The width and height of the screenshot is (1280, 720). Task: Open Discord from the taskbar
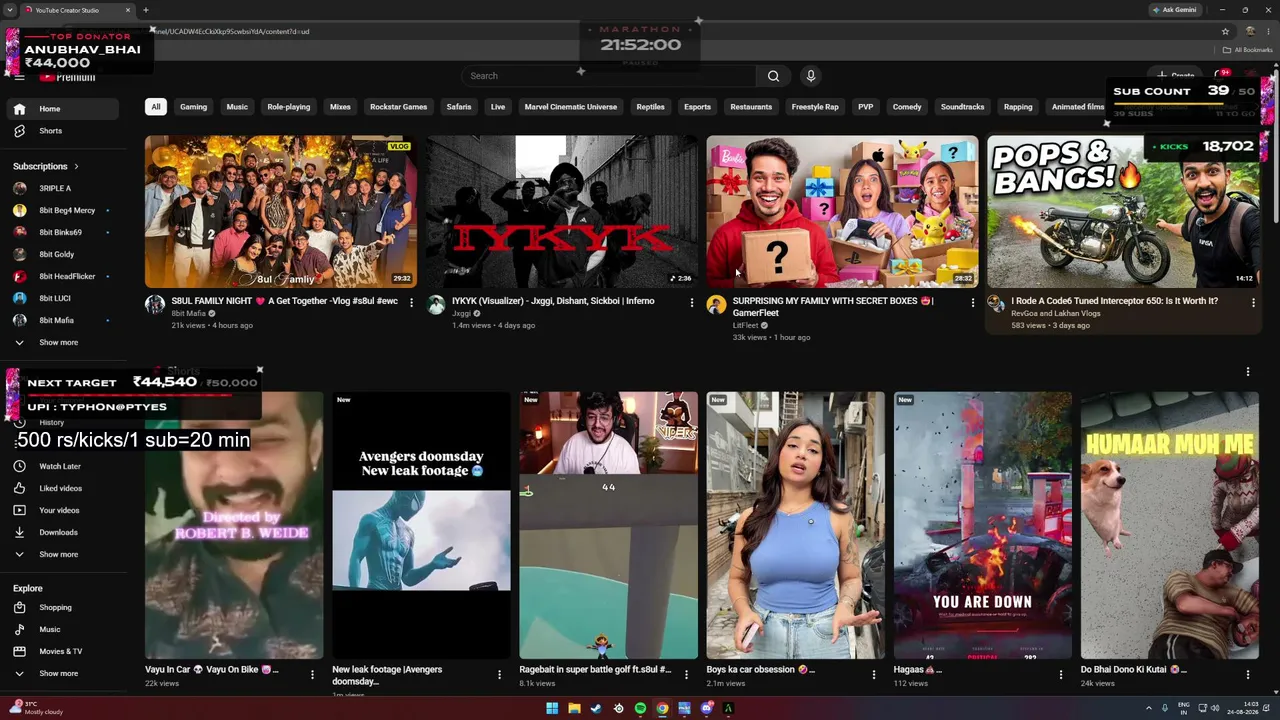[x=706, y=709]
